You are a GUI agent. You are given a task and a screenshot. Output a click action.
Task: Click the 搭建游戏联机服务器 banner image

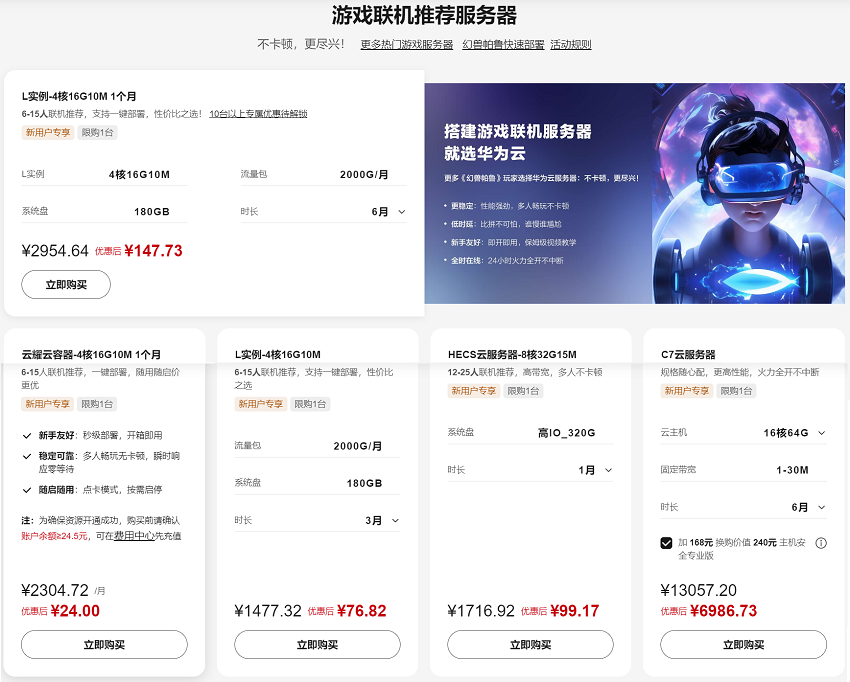coord(634,193)
